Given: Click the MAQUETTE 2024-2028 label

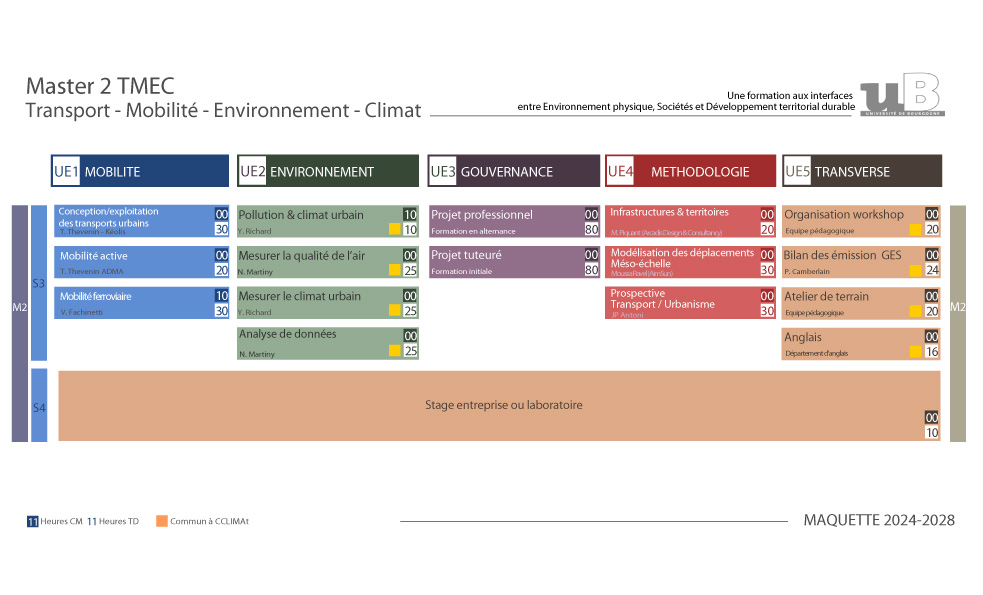Looking at the screenshot, I should [x=879, y=520].
